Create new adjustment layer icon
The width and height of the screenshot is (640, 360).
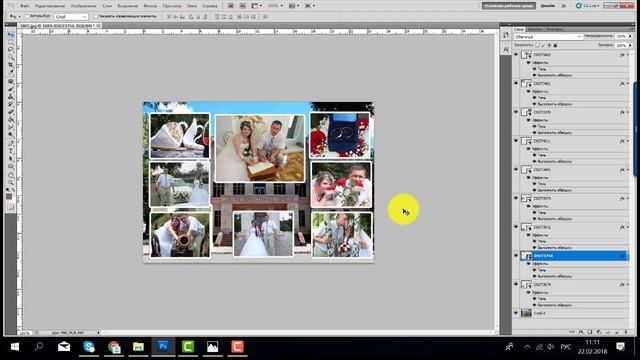pyautogui.click(x=599, y=332)
